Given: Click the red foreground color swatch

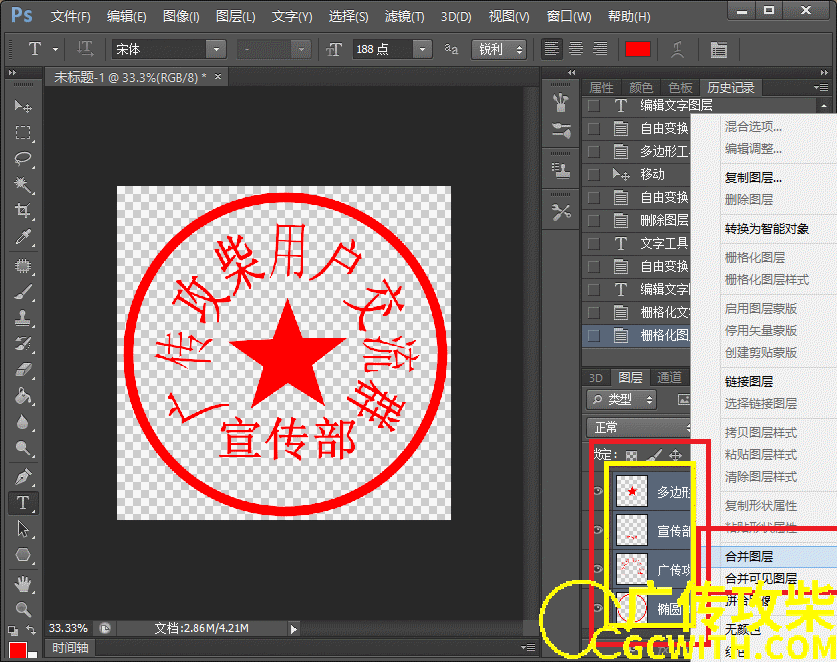Looking at the screenshot, I should point(18,650).
